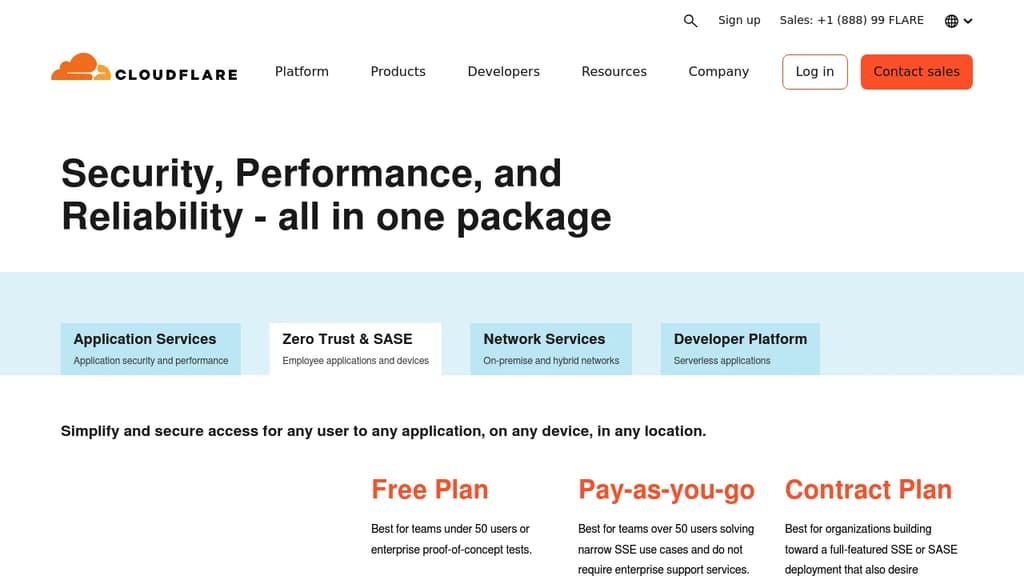Click the Contract Plan heading
The width and height of the screenshot is (1024, 576).
pyautogui.click(x=868, y=490)
